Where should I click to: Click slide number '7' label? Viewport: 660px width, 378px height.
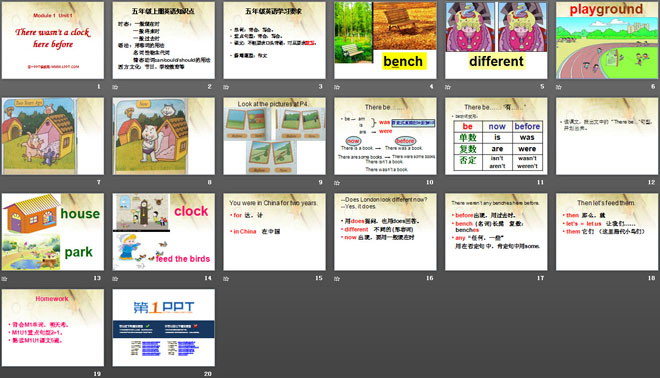click(x=99, y=182)
